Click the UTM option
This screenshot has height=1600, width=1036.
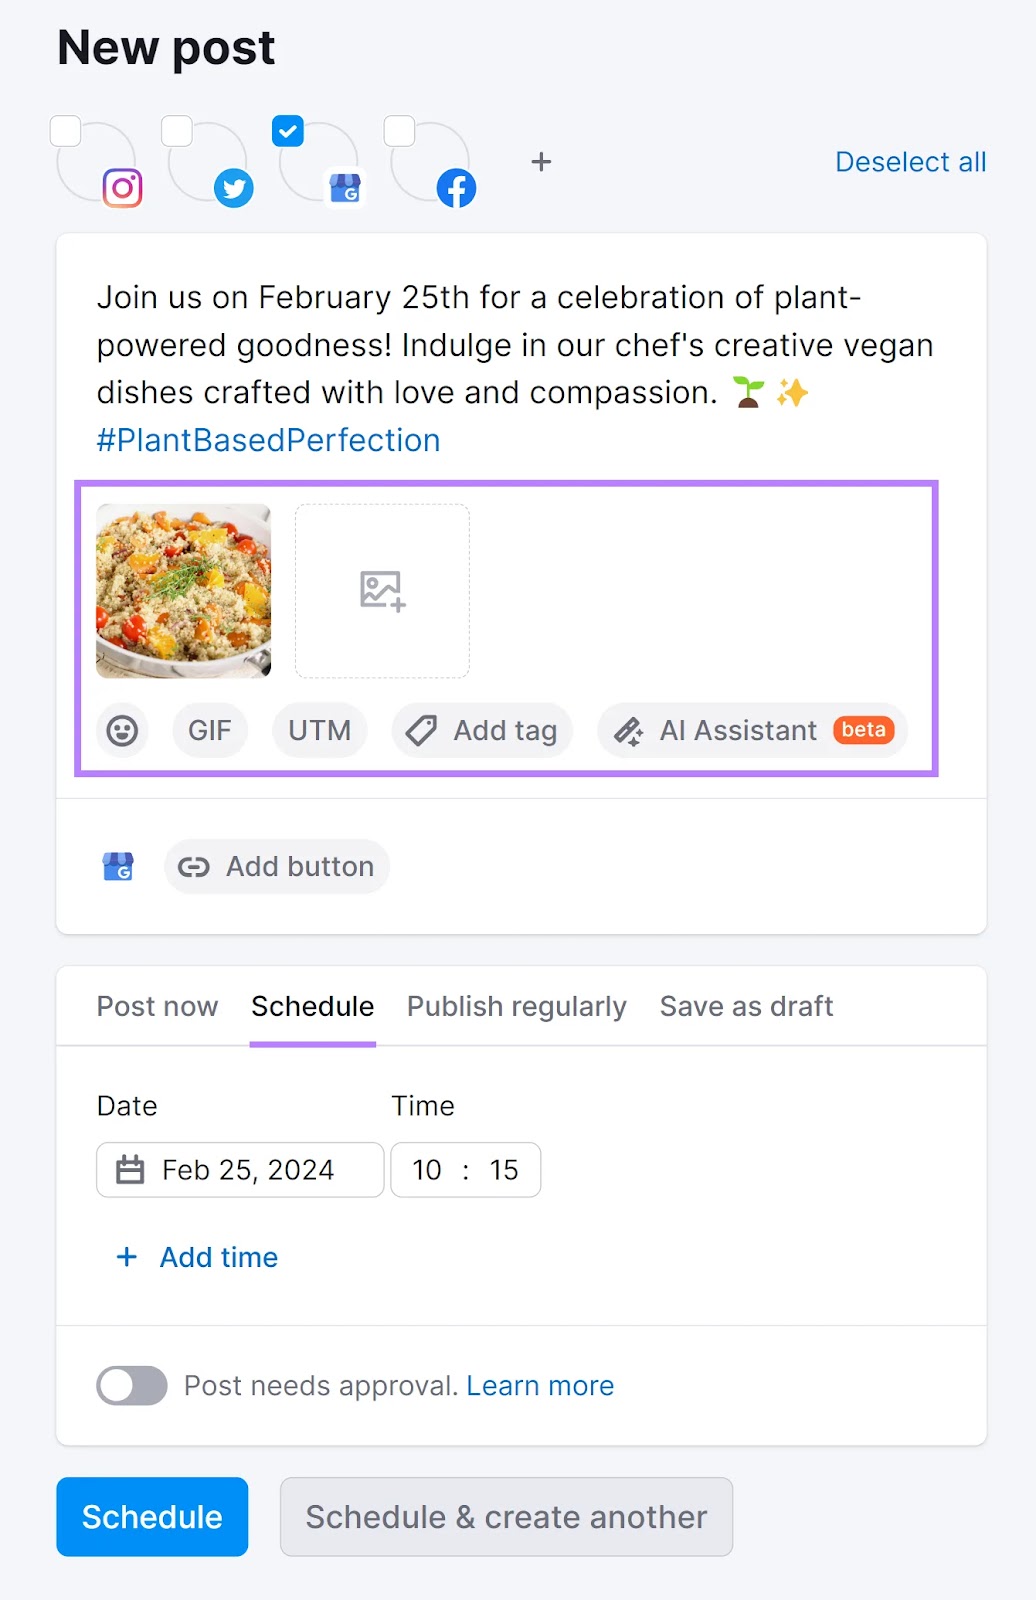319,731
